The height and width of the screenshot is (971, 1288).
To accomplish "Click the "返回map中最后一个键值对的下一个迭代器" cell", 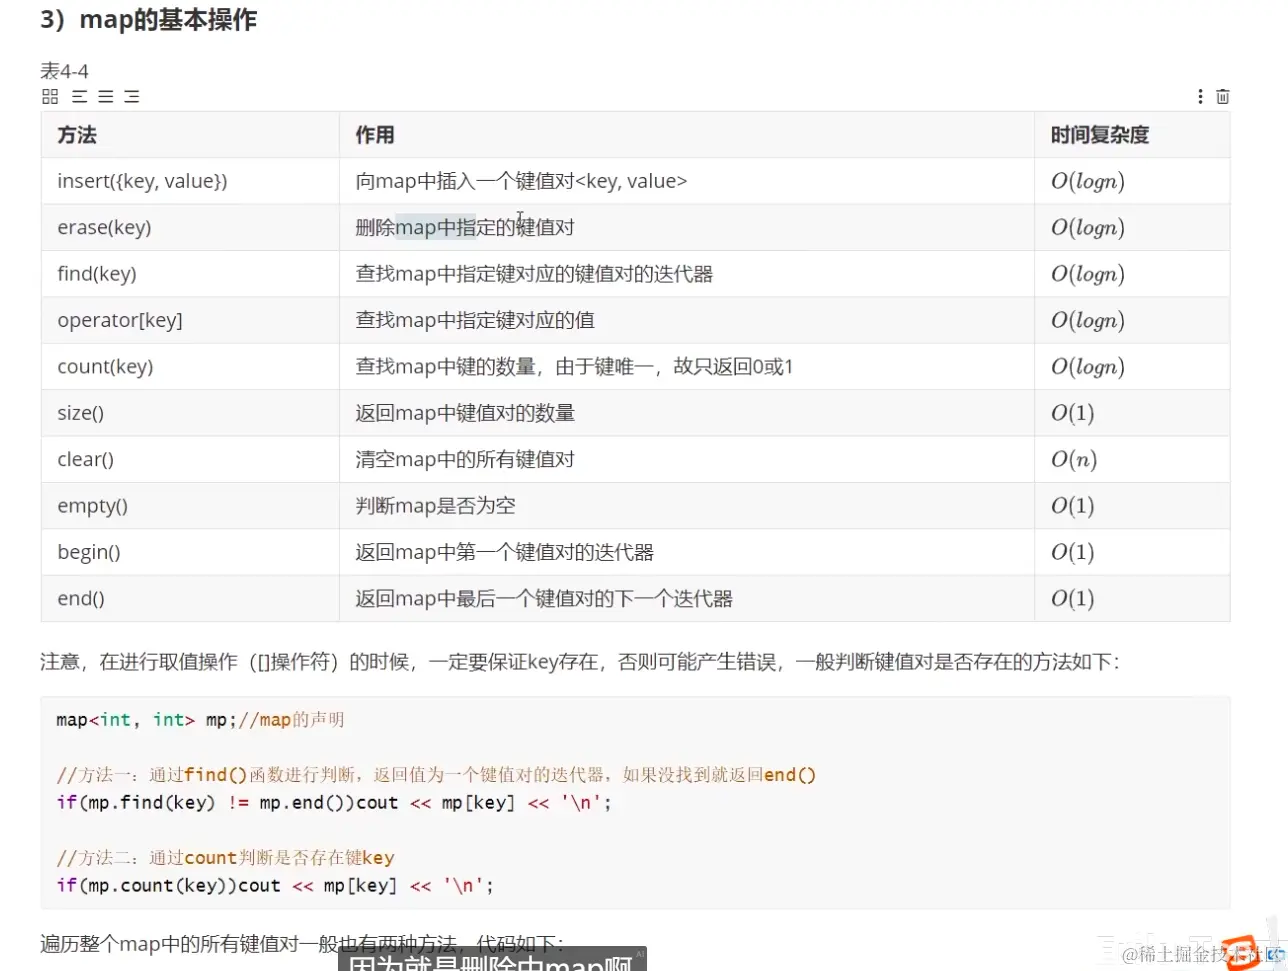I will click(x=687, y=599).
